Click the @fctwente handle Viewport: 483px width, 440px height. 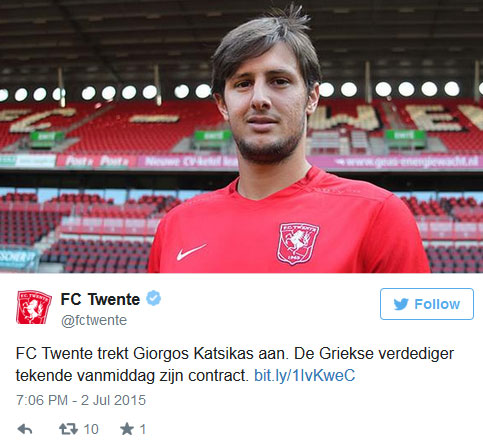tap(94, 320)
